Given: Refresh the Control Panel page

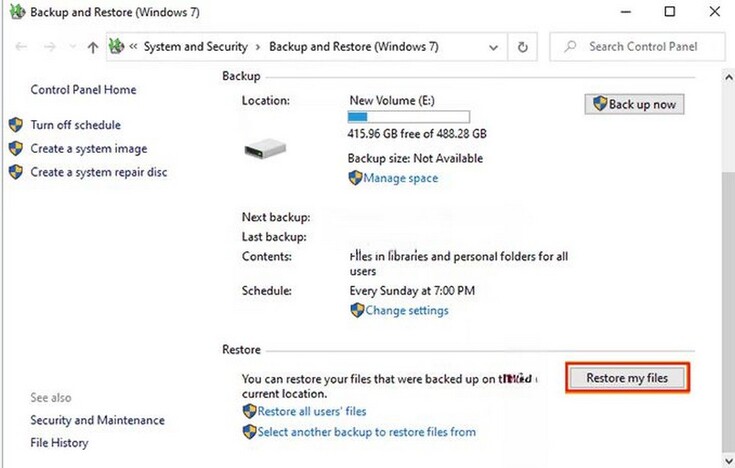Looking at the screenshot, I should tap(522, 47).
